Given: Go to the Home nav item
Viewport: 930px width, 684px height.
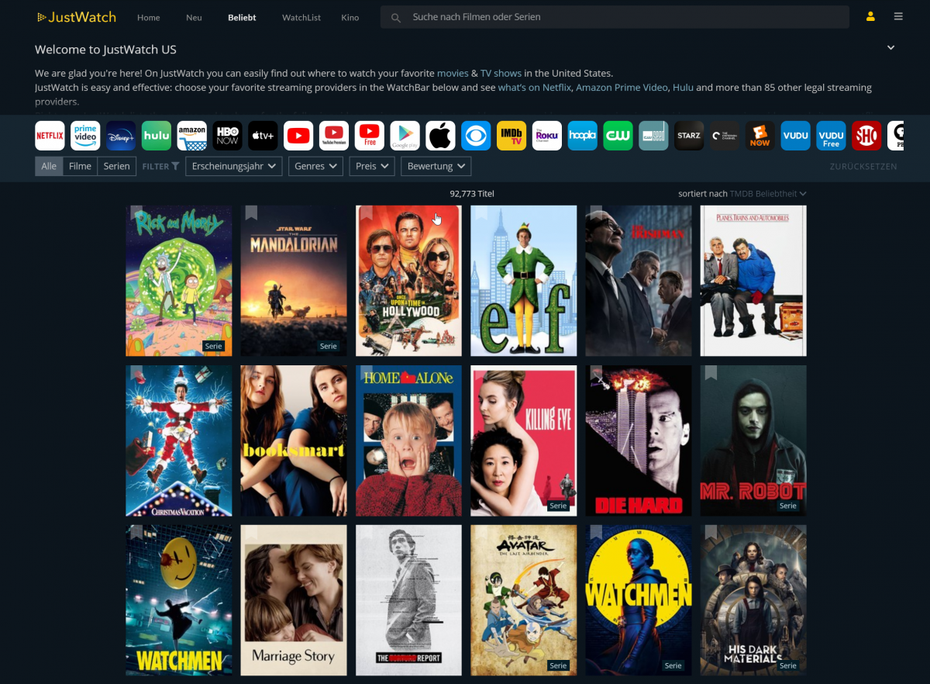Looking at the screenshot, I should point(148,17).
